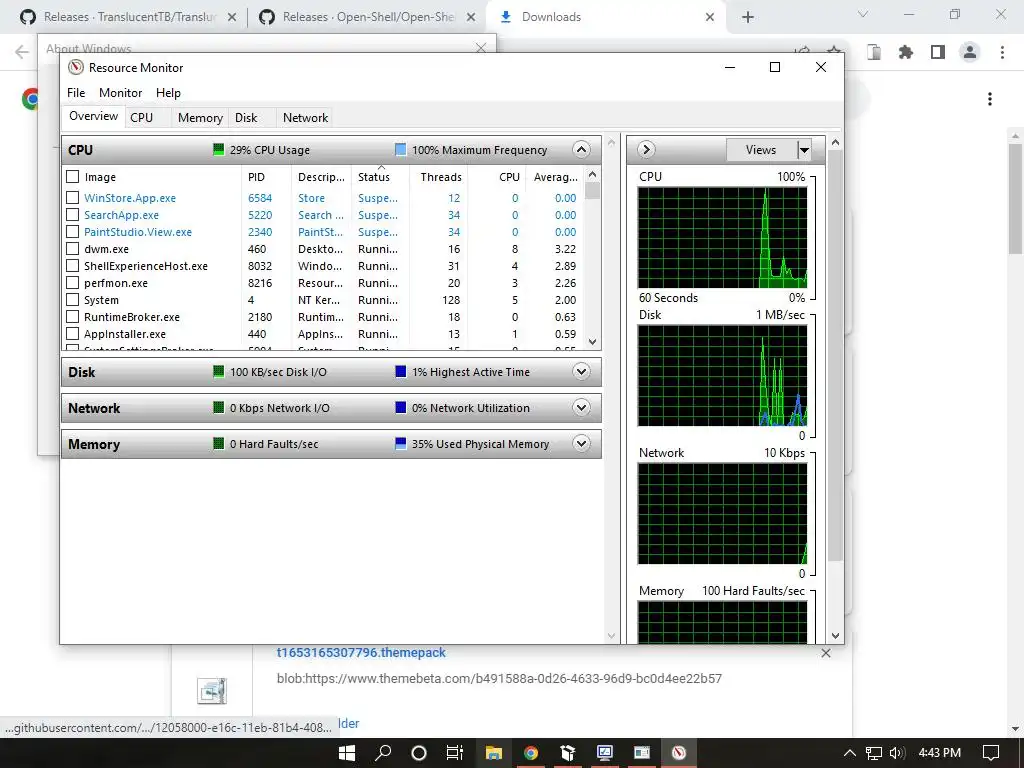Open the network tray icon
This screenshot has width=1024, height=768.
[x=874, y=752]
